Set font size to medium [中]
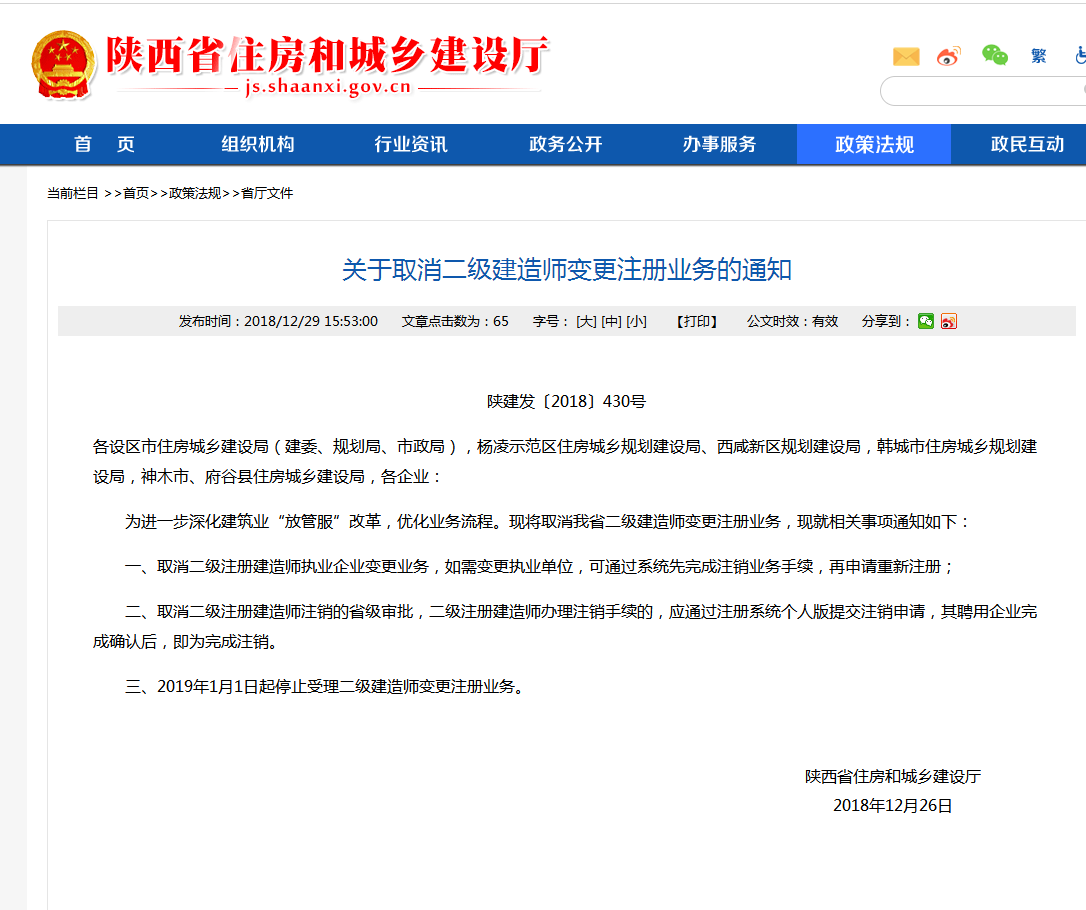 point(611,321)
